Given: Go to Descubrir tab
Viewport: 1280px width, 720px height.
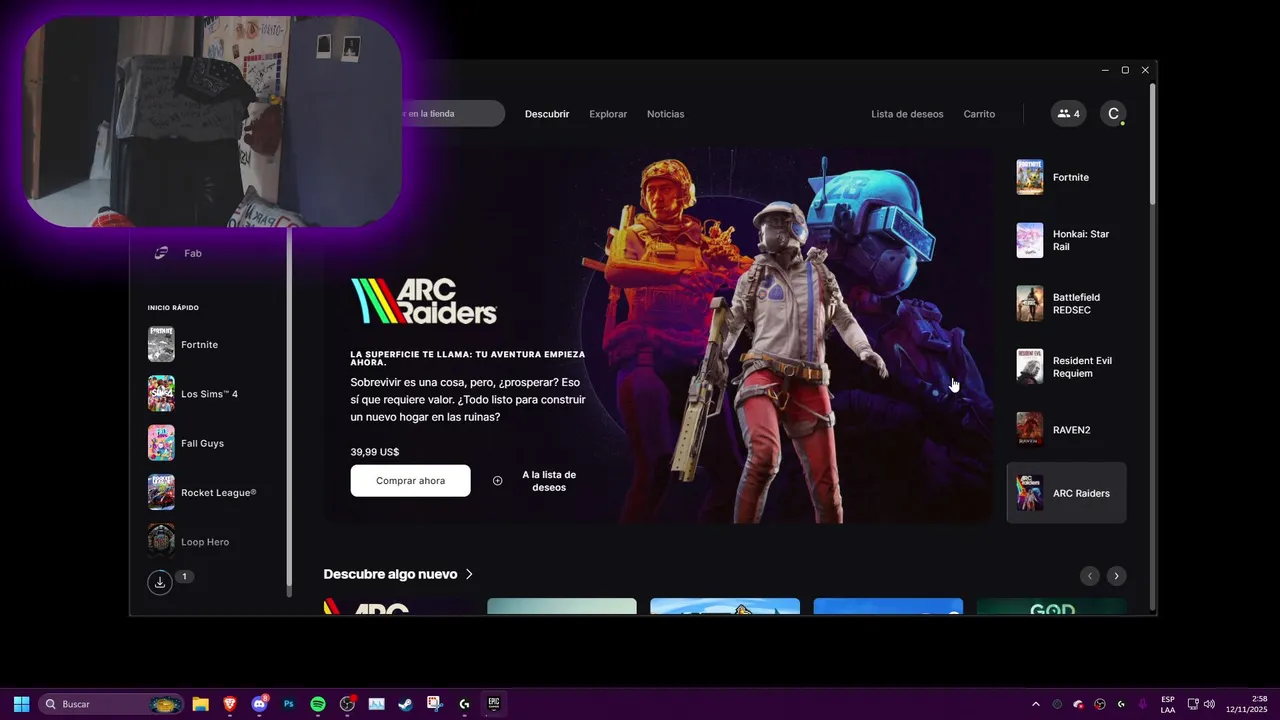Looking at the screenshot, I should pyautogui.click(x=547, y=114).
